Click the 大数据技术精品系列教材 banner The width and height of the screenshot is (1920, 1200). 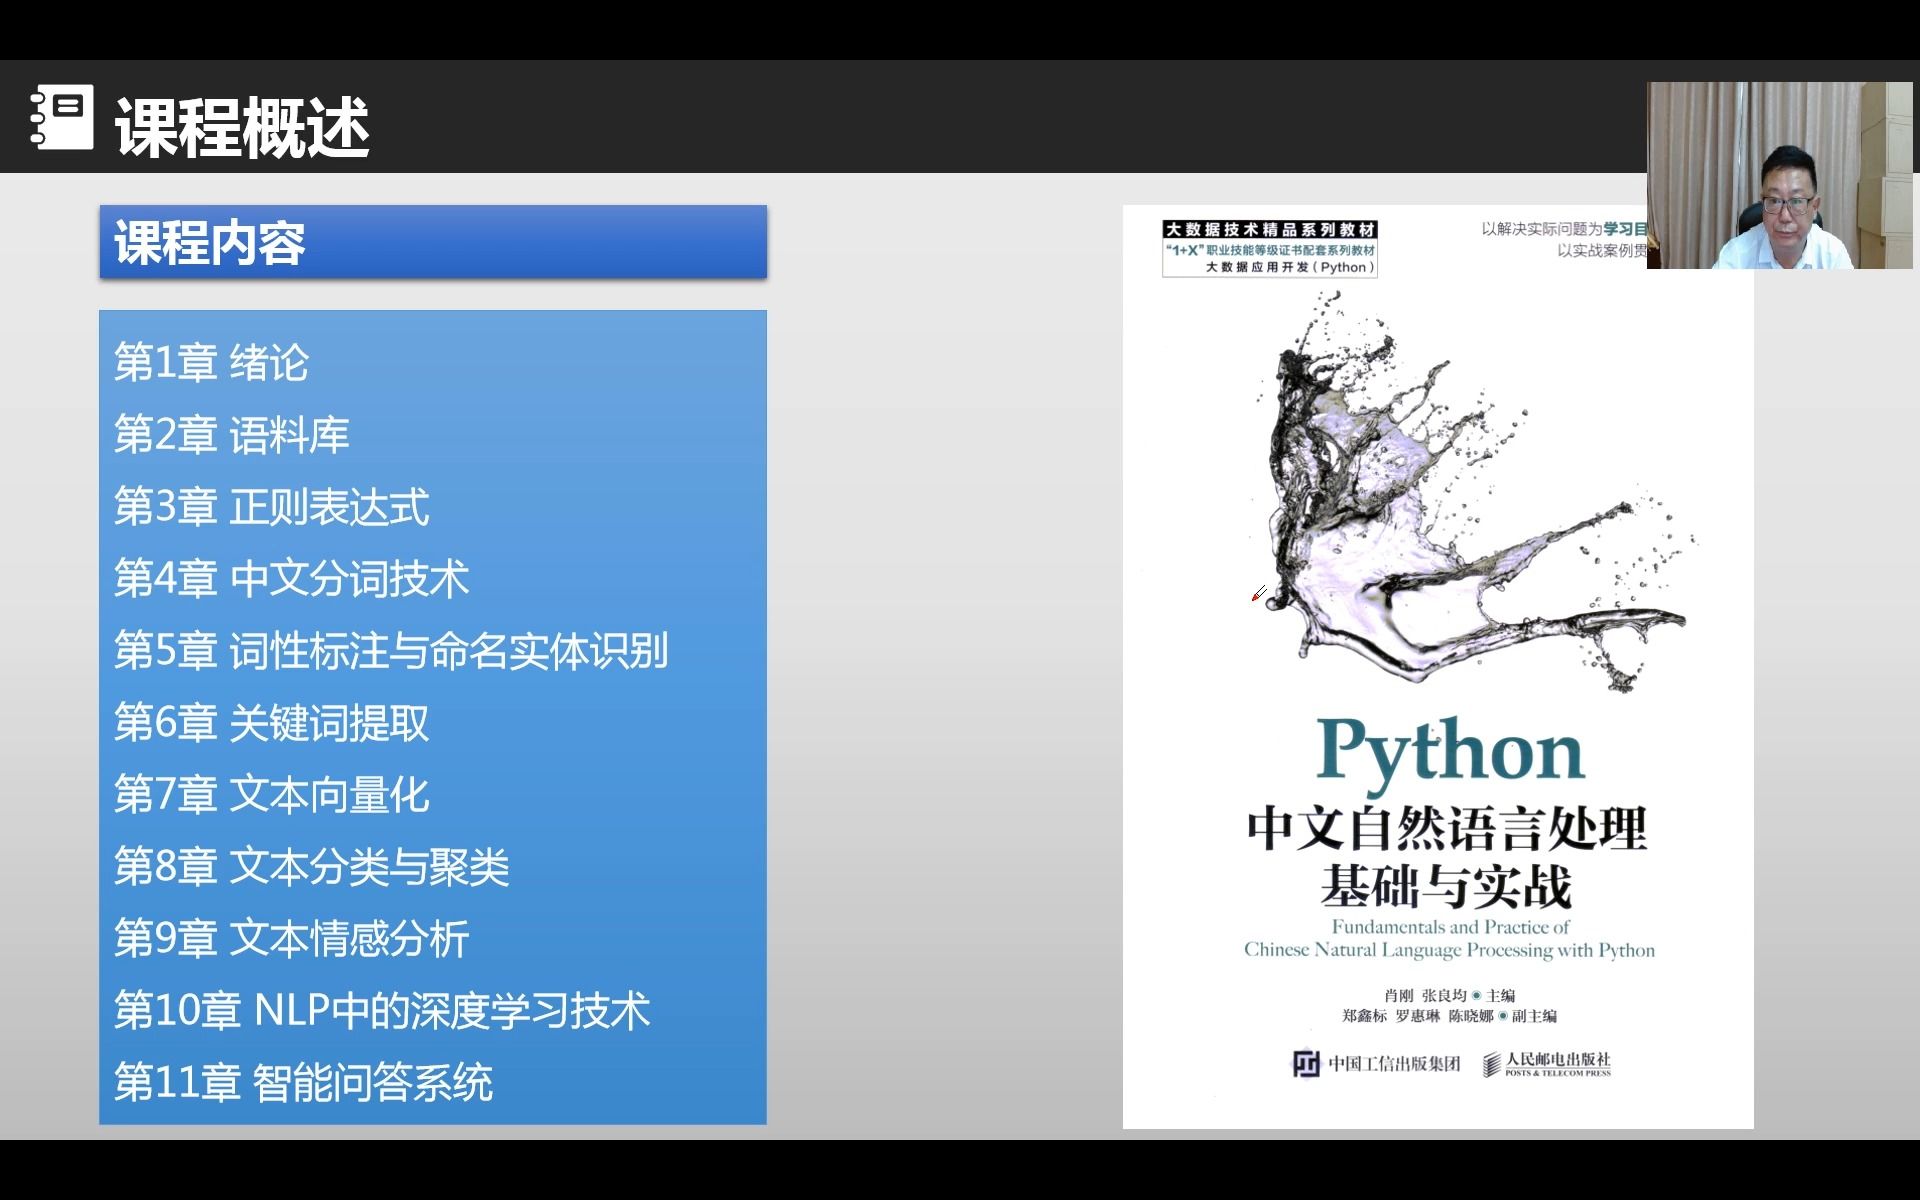(x=1271, y=230)
